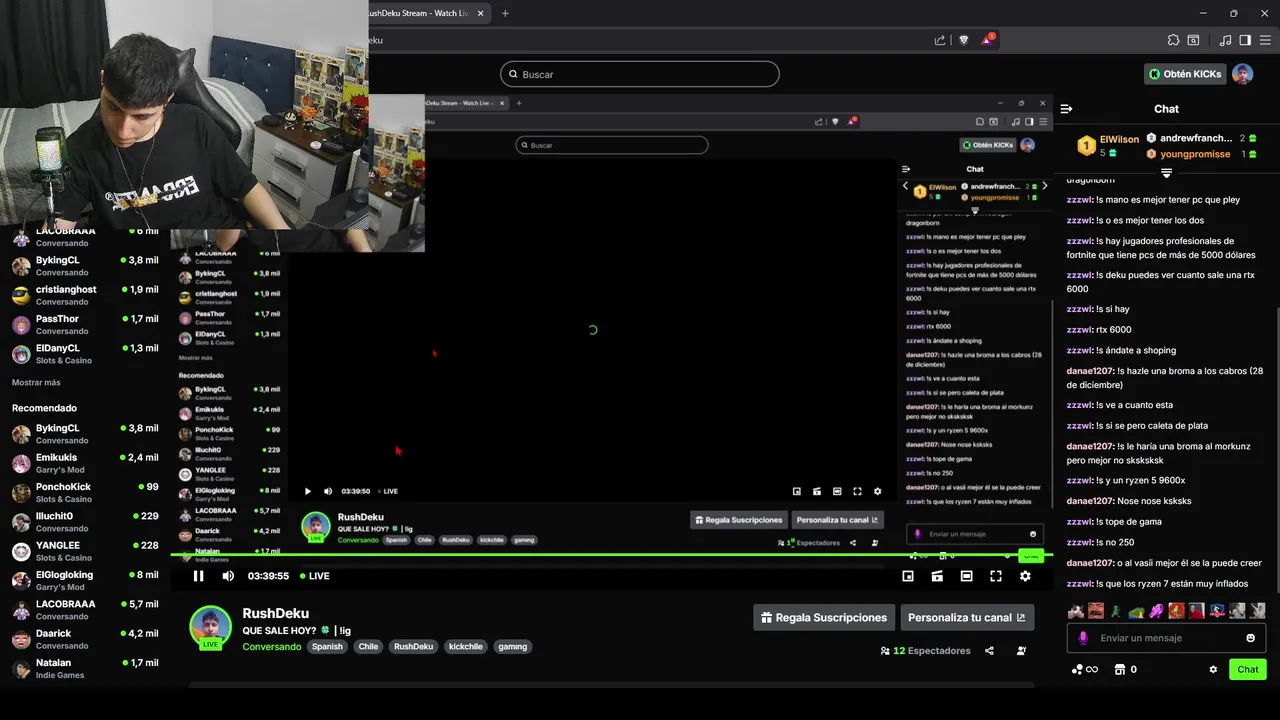Toggle theater mode in main player

(x=966, y=576)
